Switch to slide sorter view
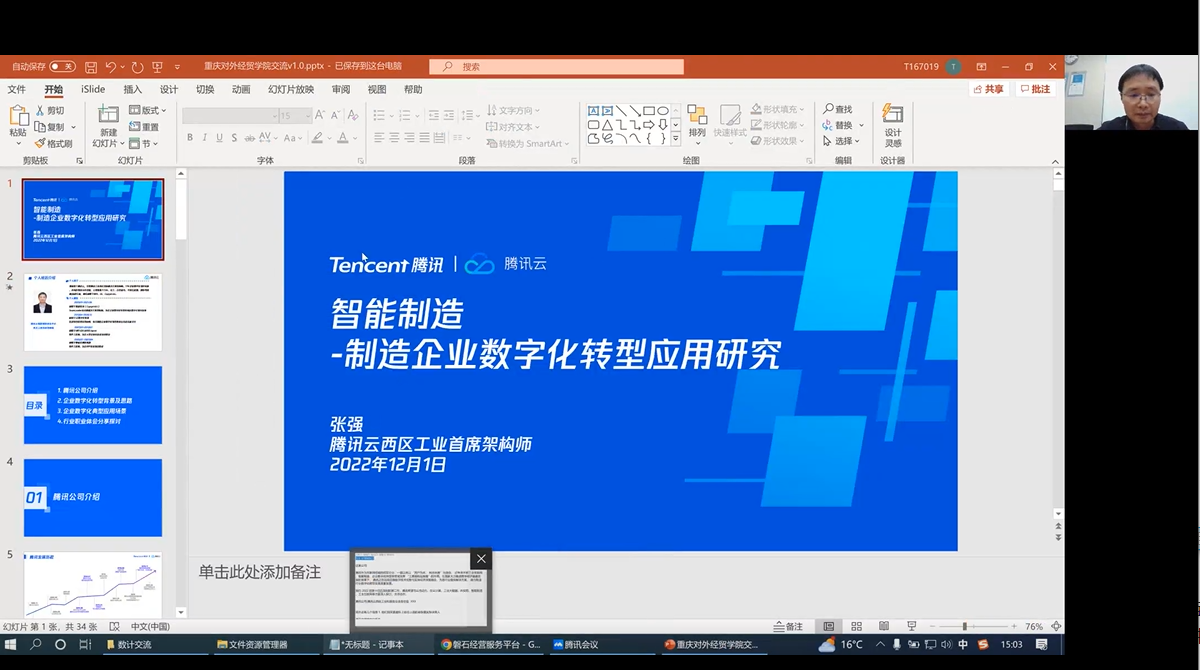This screenshot has height=670, width=1200. point(857,626)
